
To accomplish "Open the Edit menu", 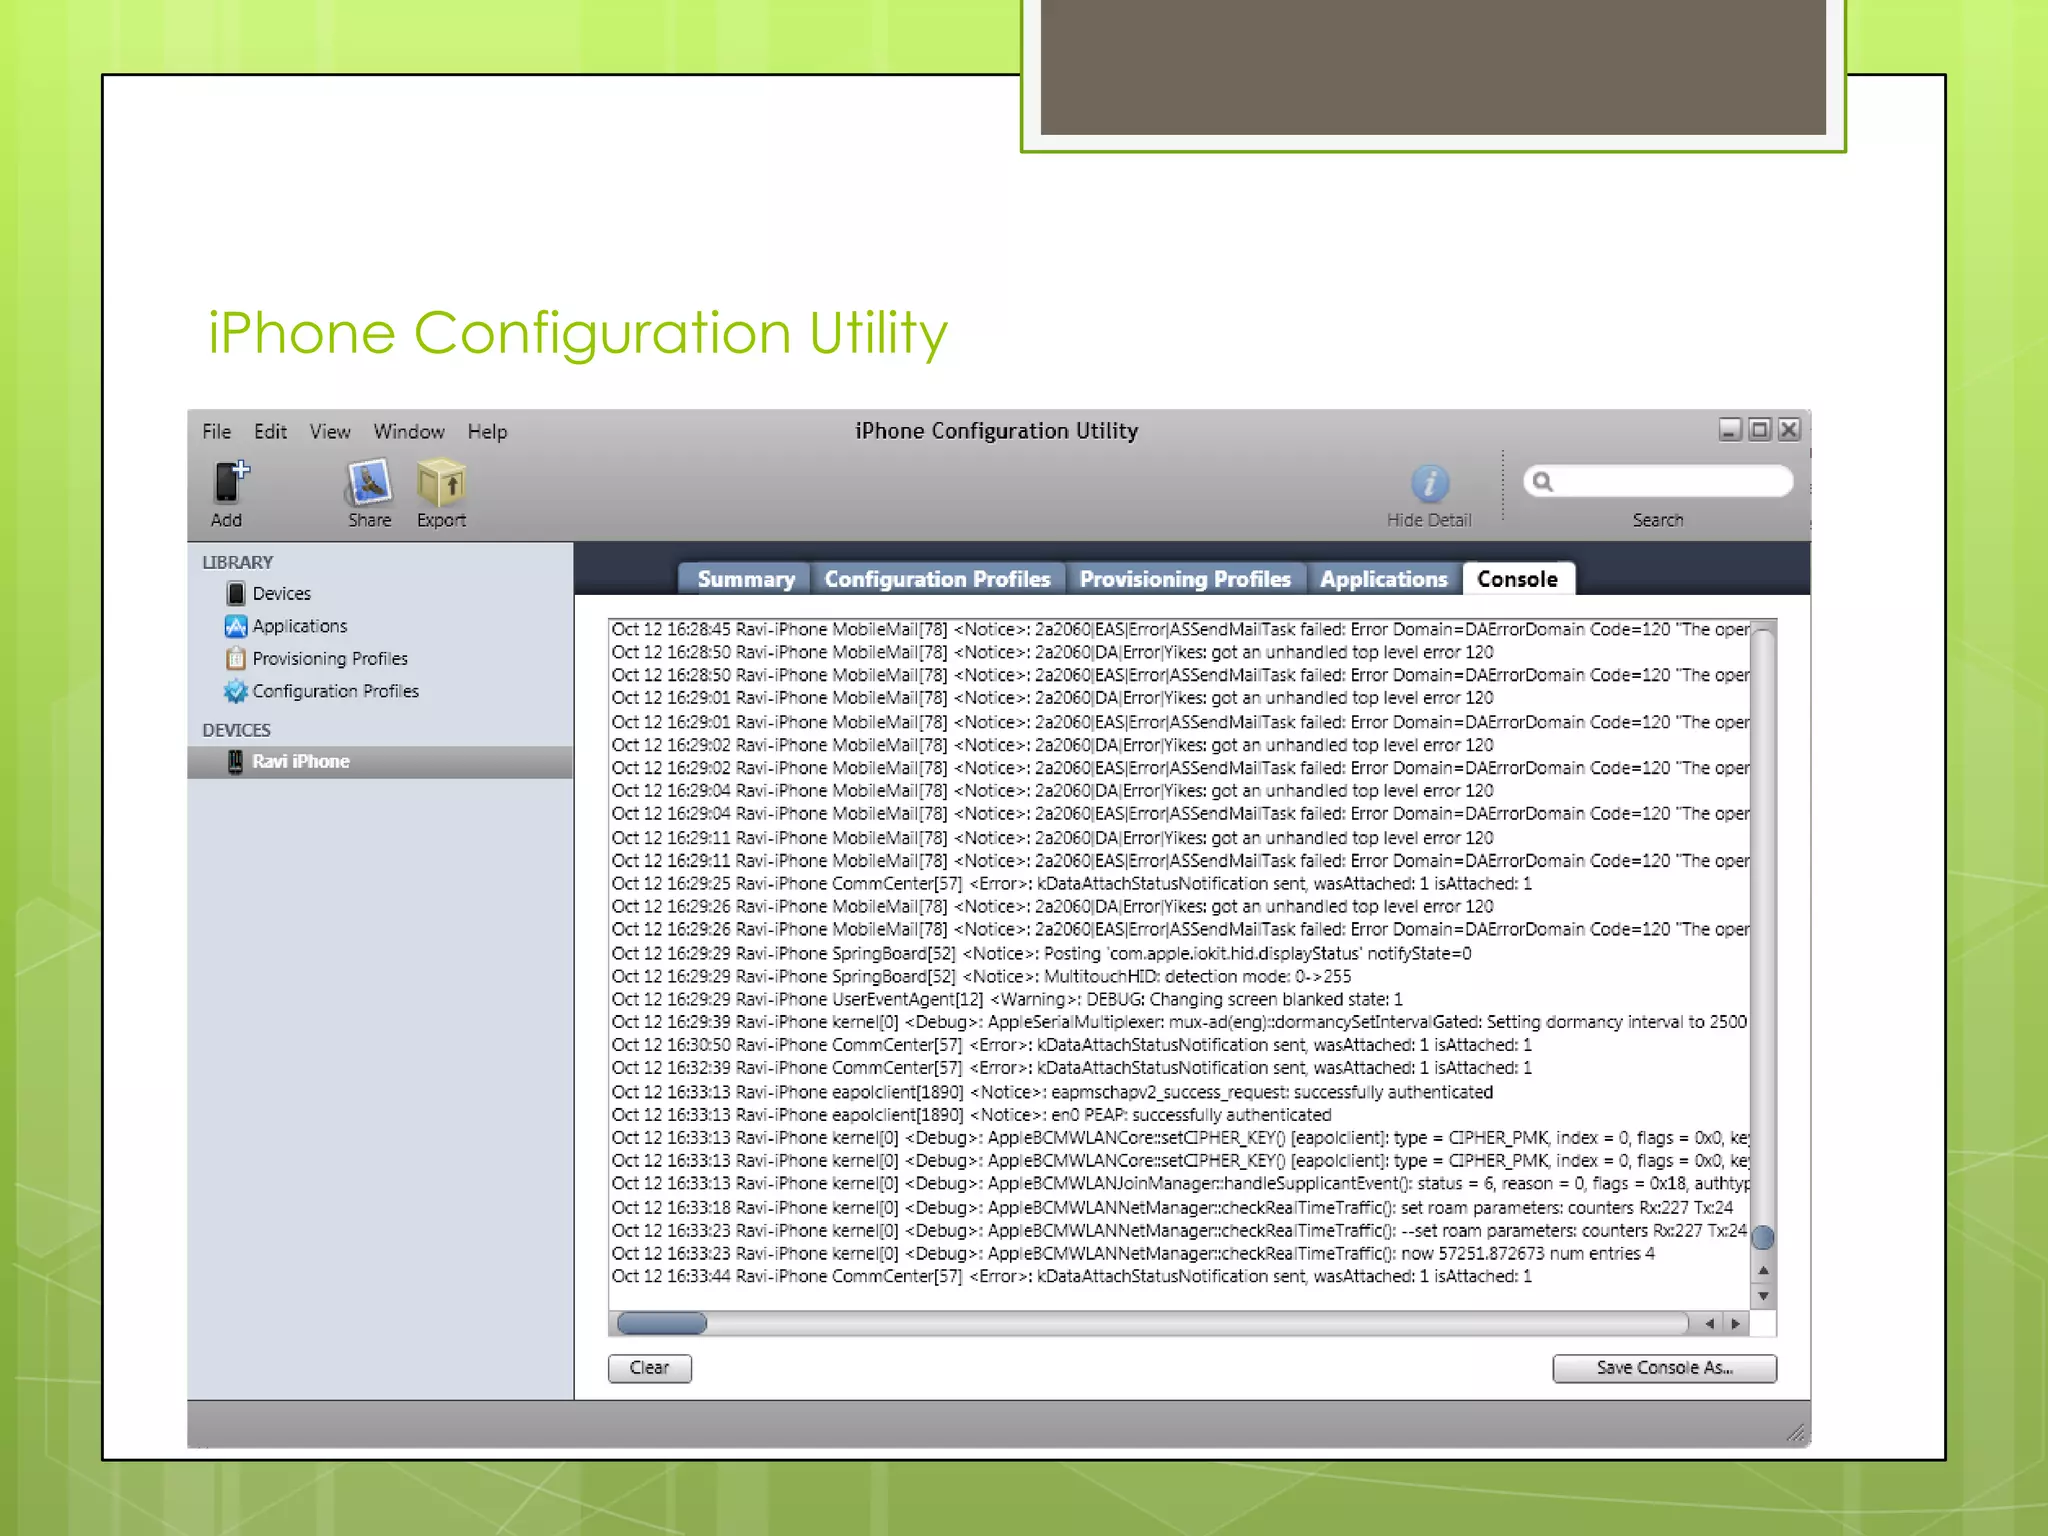I will pos(270,431).
